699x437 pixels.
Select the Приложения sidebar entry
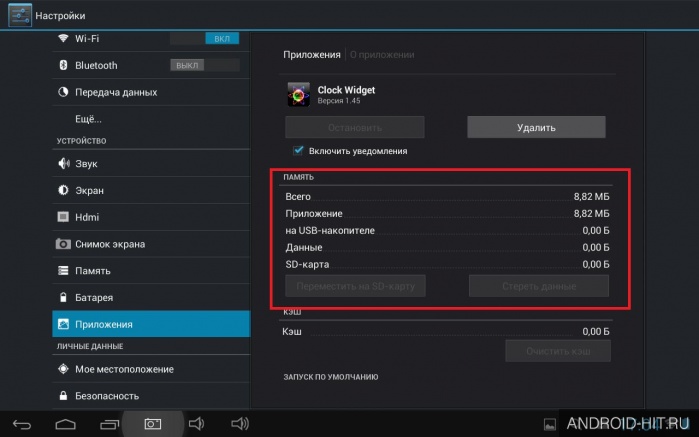pyautogui.click(x=151, y=324)
